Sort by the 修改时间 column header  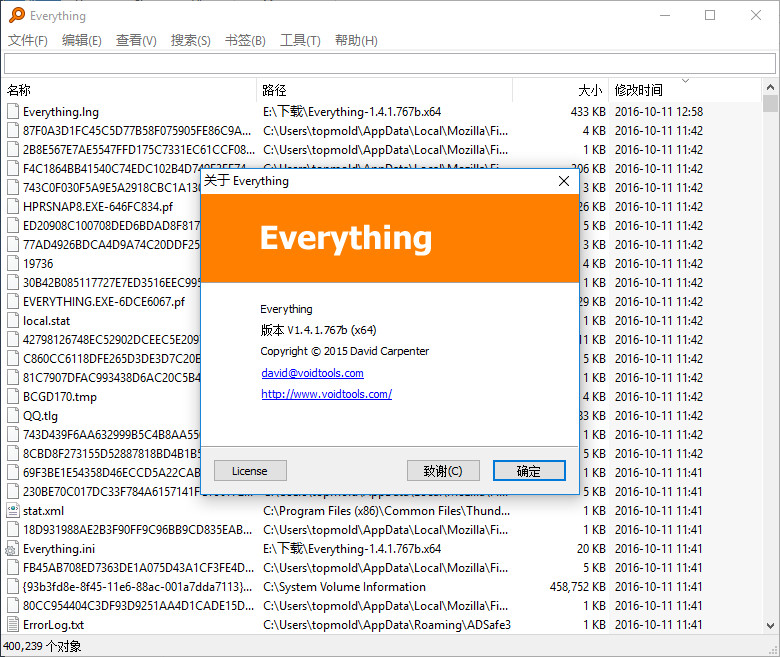(x=685, y=90)
